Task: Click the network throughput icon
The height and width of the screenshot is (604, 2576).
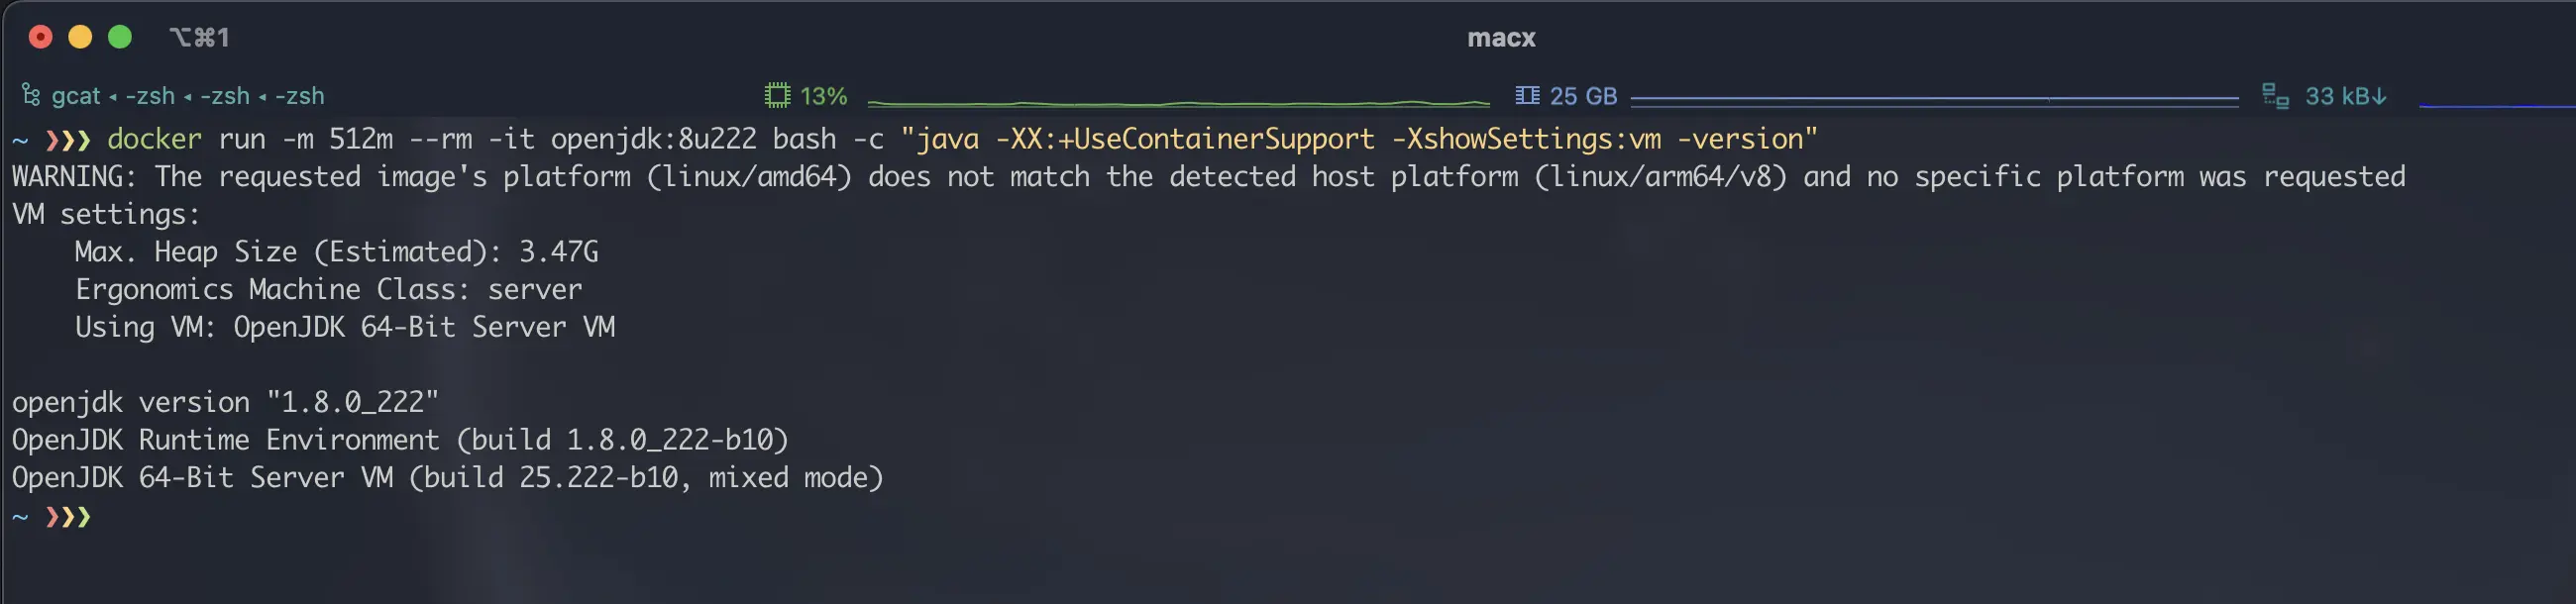Action: tap(2275, 96)
